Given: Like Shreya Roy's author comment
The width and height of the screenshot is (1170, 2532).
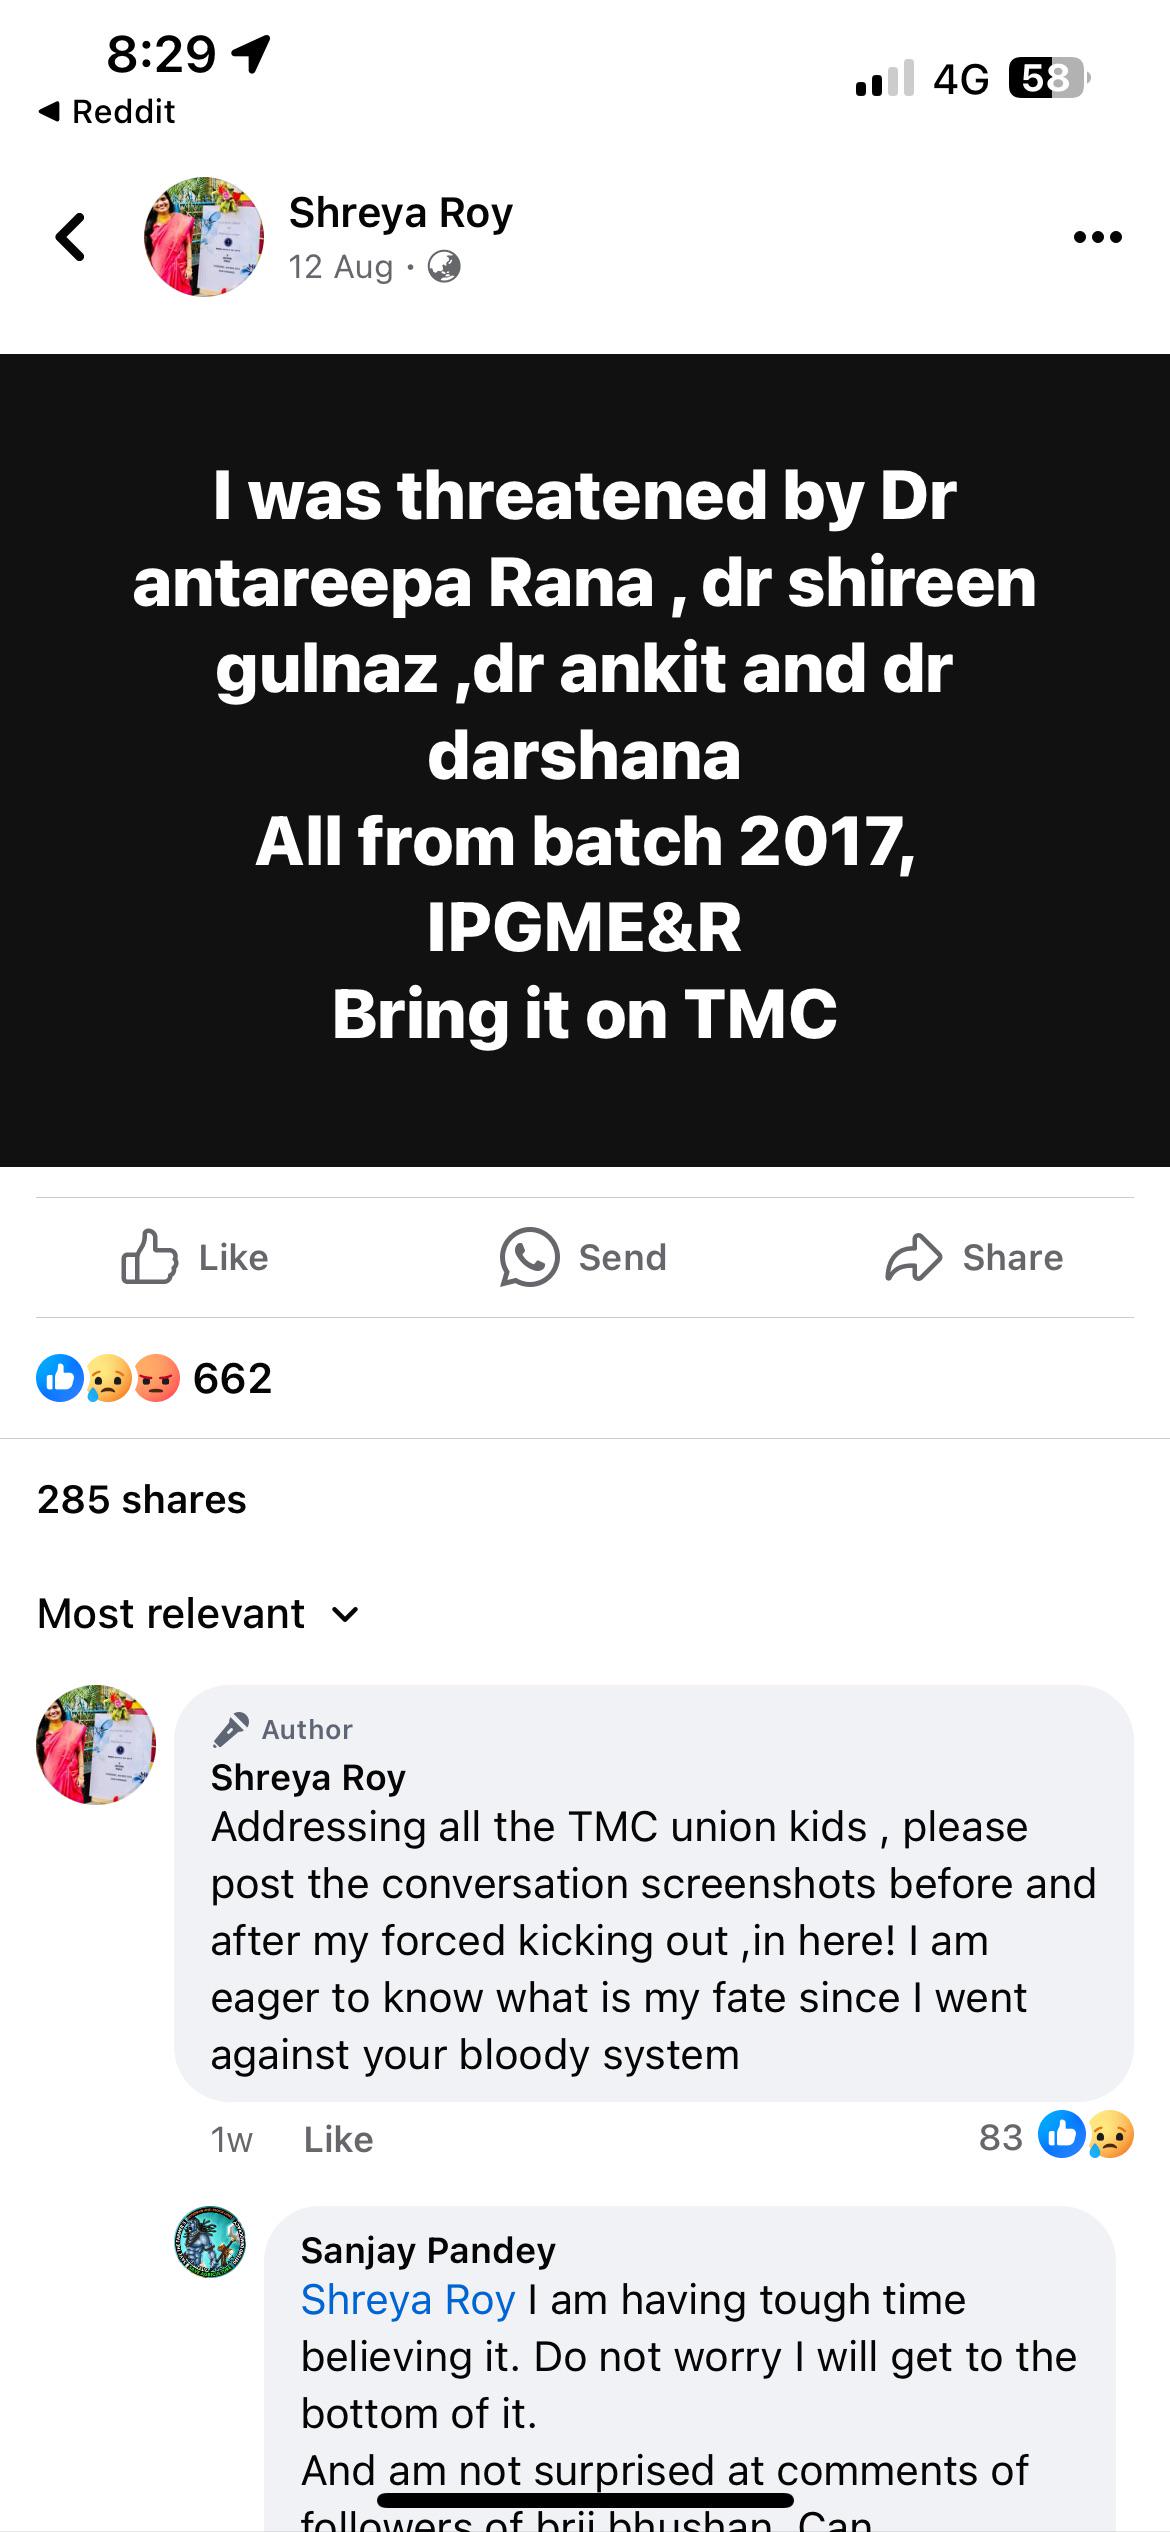Looking at the screenshot, I should (x=338, y=2139).
